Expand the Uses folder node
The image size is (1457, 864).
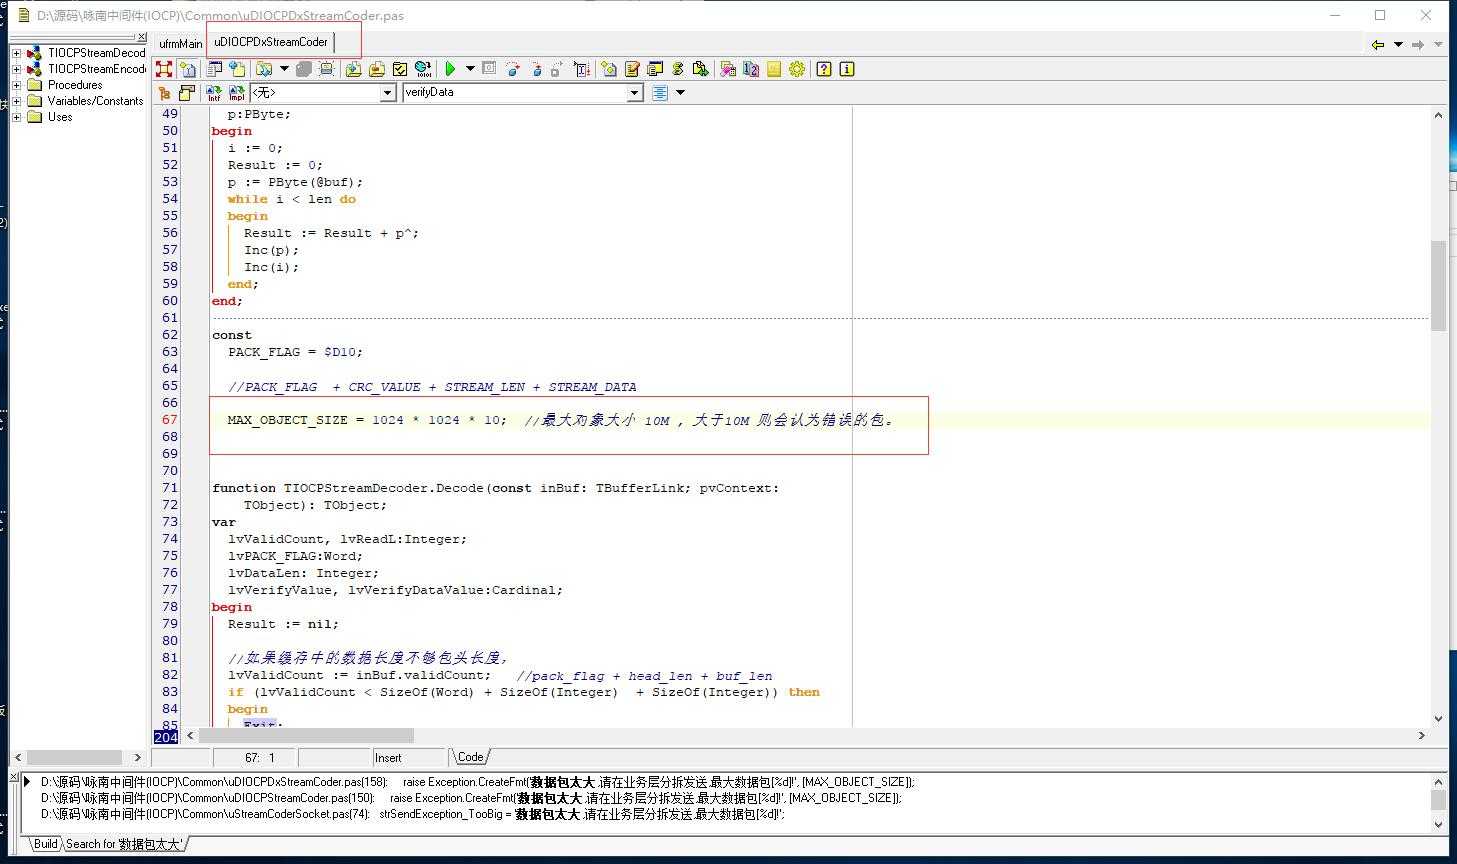pyautogui.click(x=16, y=117)
